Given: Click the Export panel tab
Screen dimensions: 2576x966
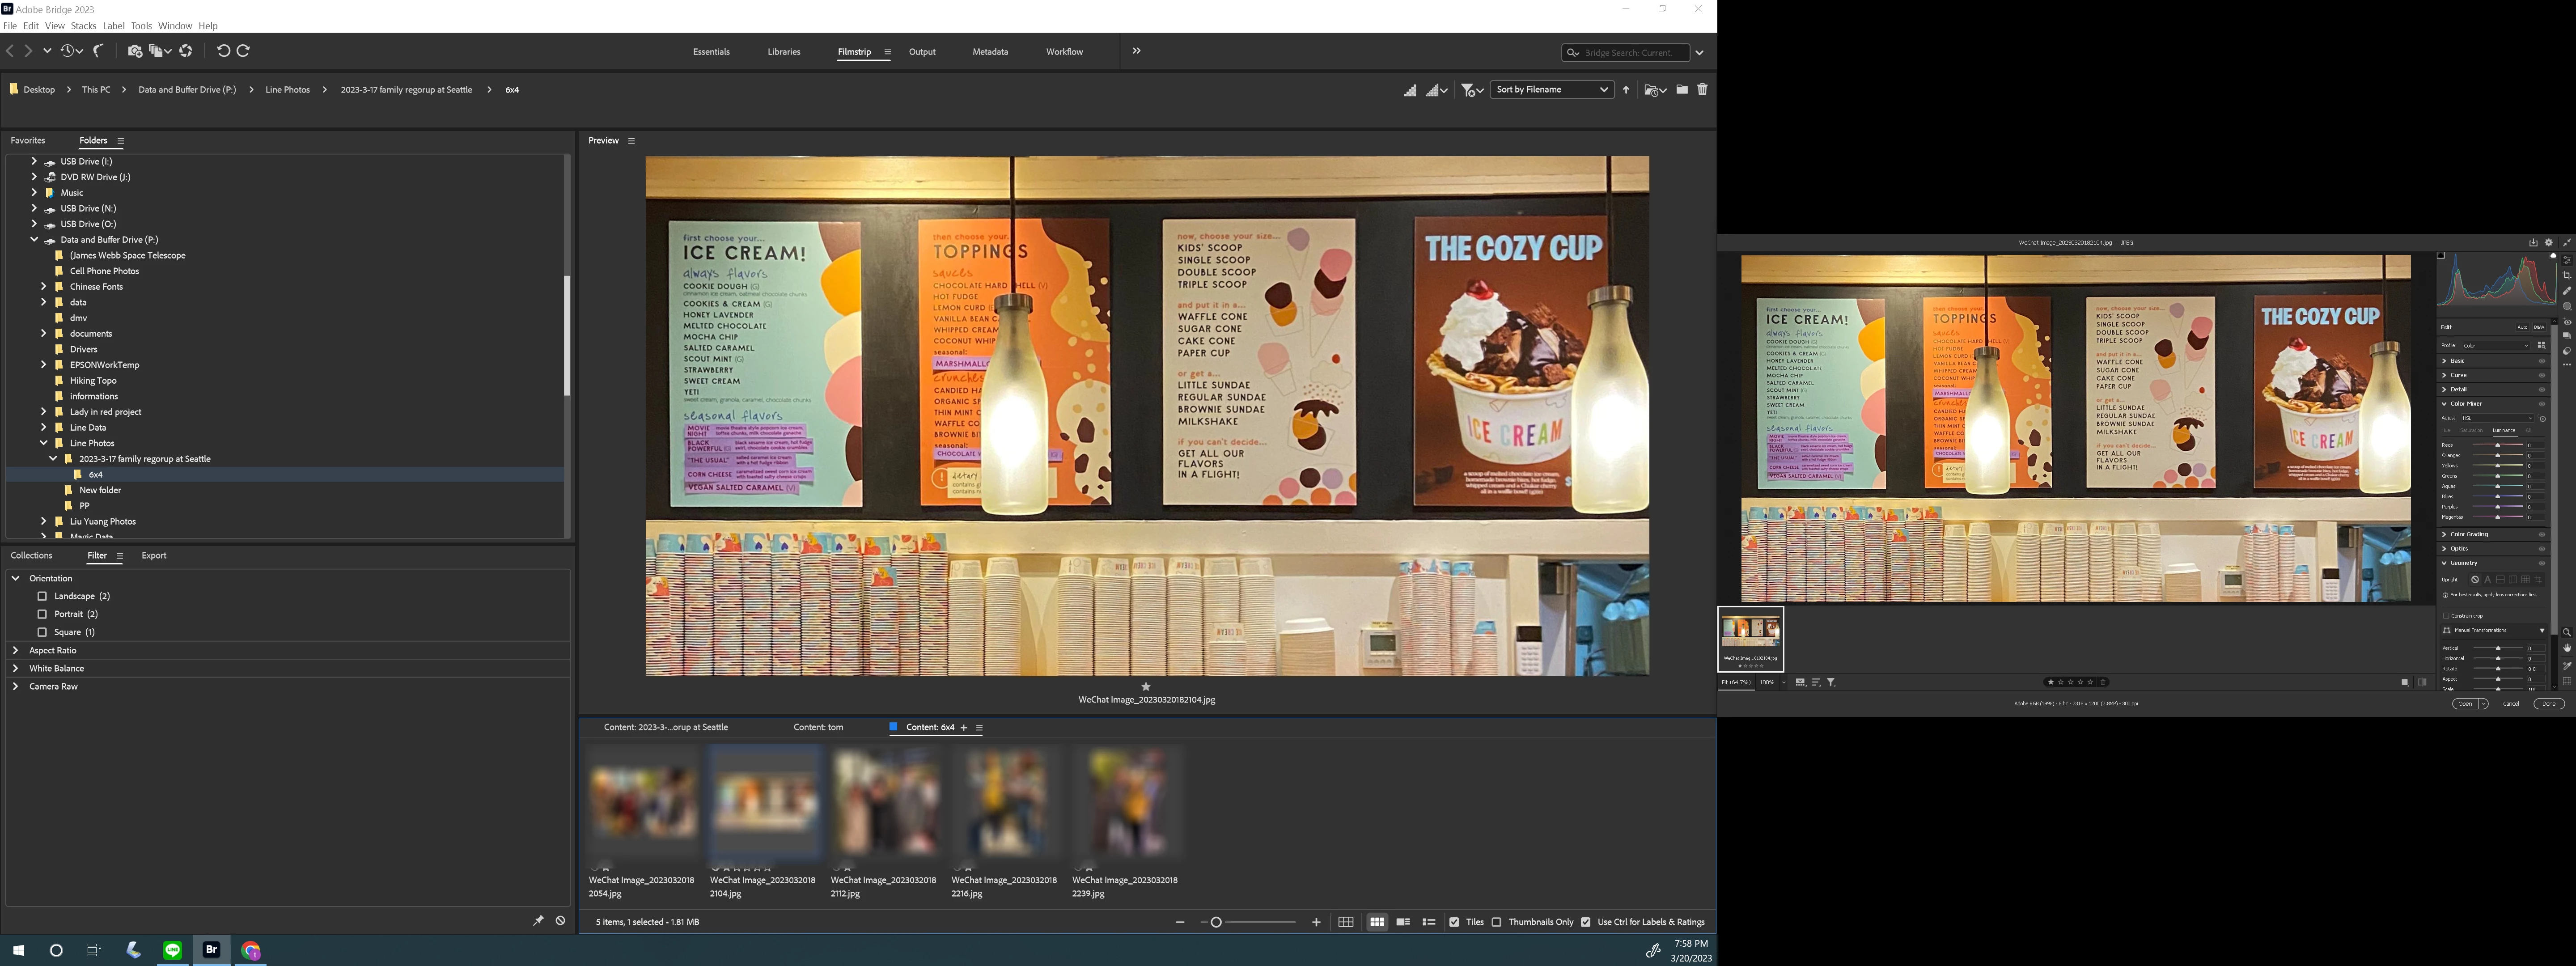Looking at the screenshot, I should click(154, 556).
